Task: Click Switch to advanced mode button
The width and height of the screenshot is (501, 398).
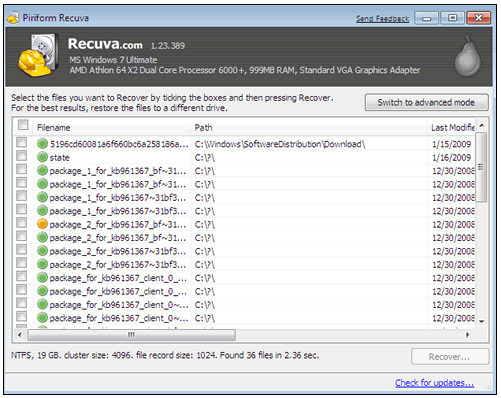Action: (427, 102)
